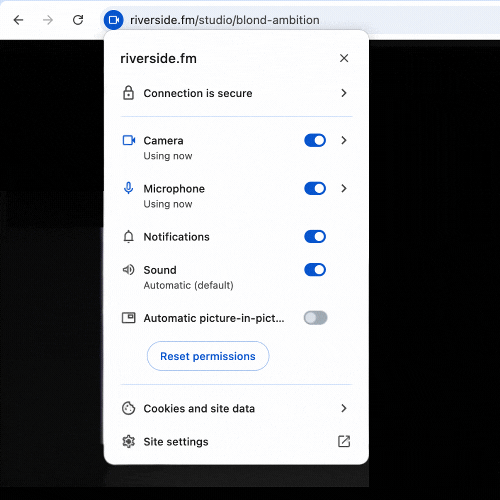500x500 pixels.
Task: Reload the riverside.fm page
Action: 78,20
